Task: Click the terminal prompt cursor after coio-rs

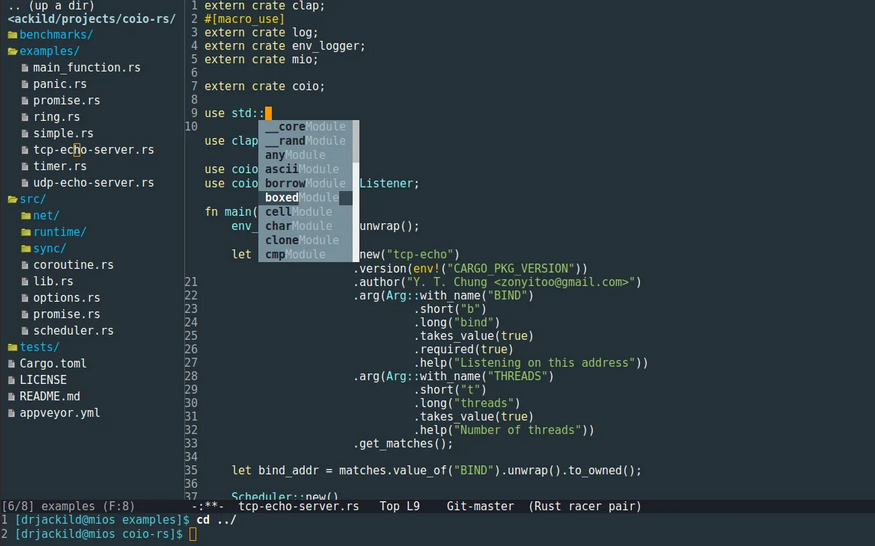Action: coord(193,534)
